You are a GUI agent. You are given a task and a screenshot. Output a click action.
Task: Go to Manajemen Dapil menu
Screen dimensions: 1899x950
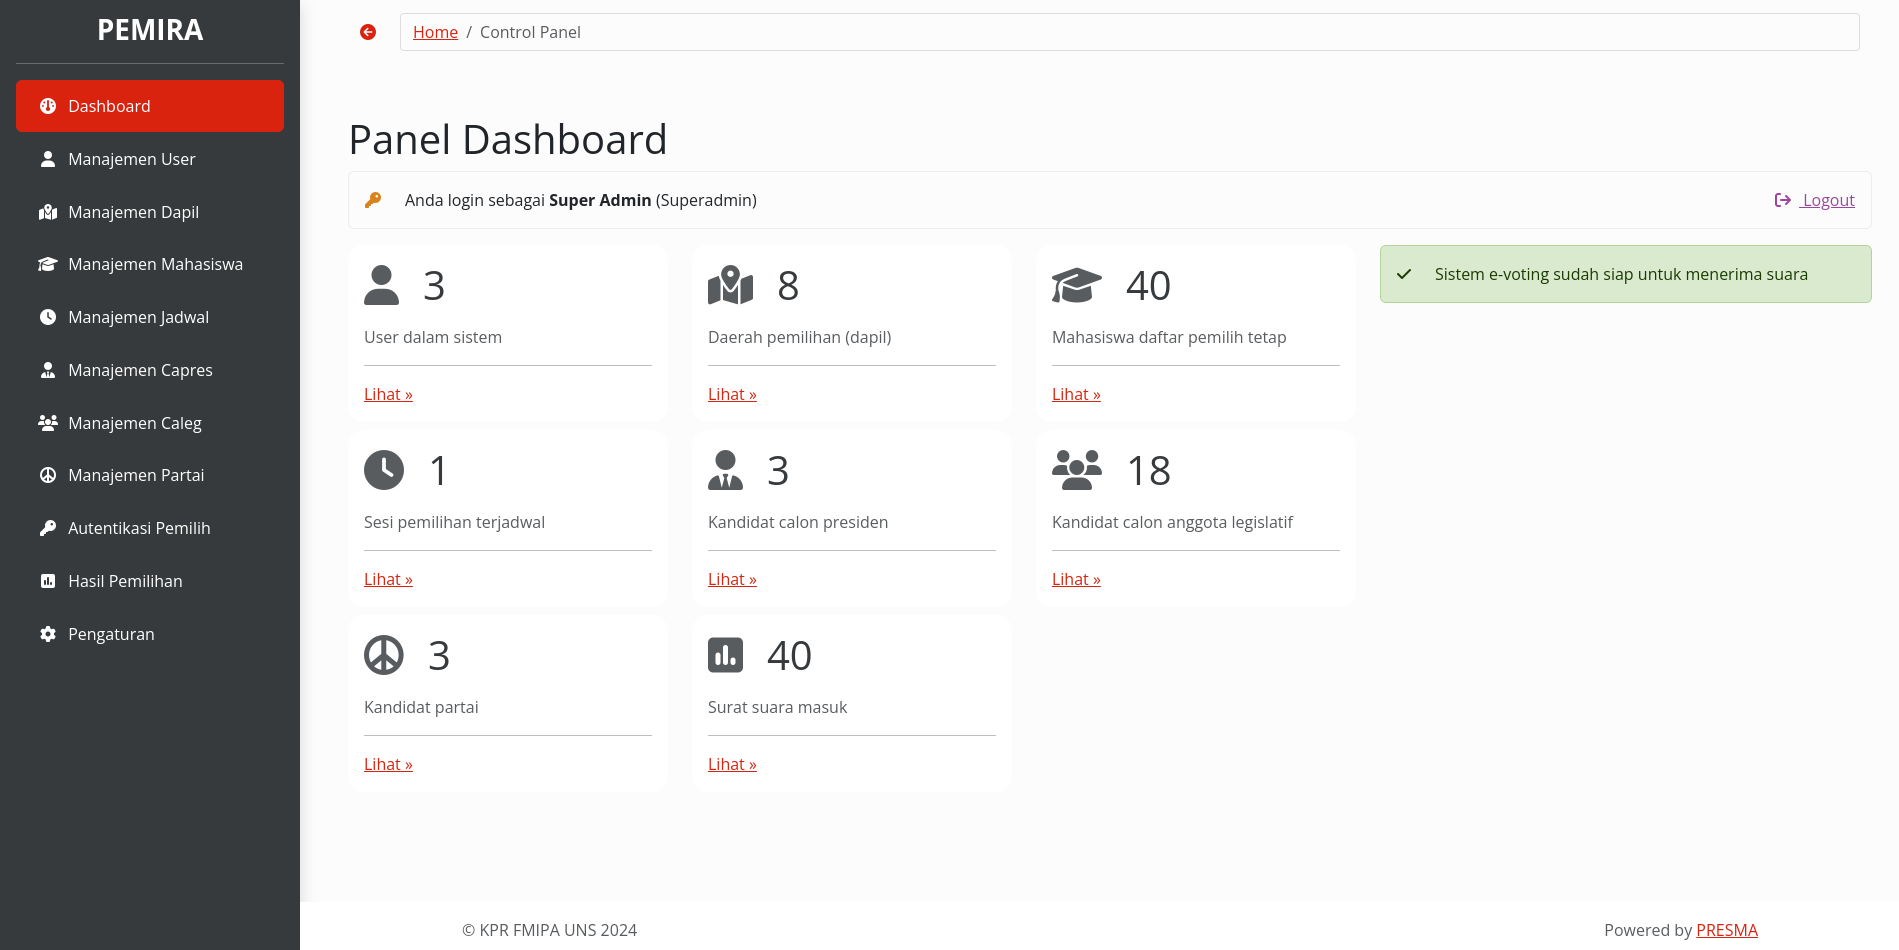click(133, 212)
